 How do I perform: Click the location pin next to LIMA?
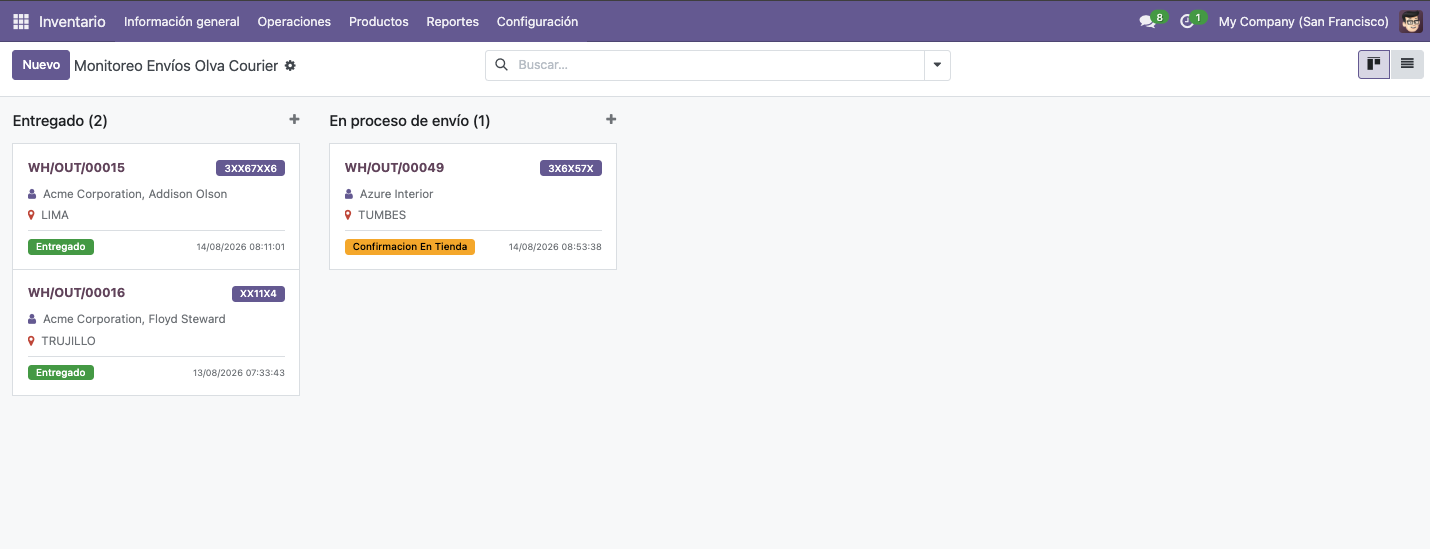[31, 215]
